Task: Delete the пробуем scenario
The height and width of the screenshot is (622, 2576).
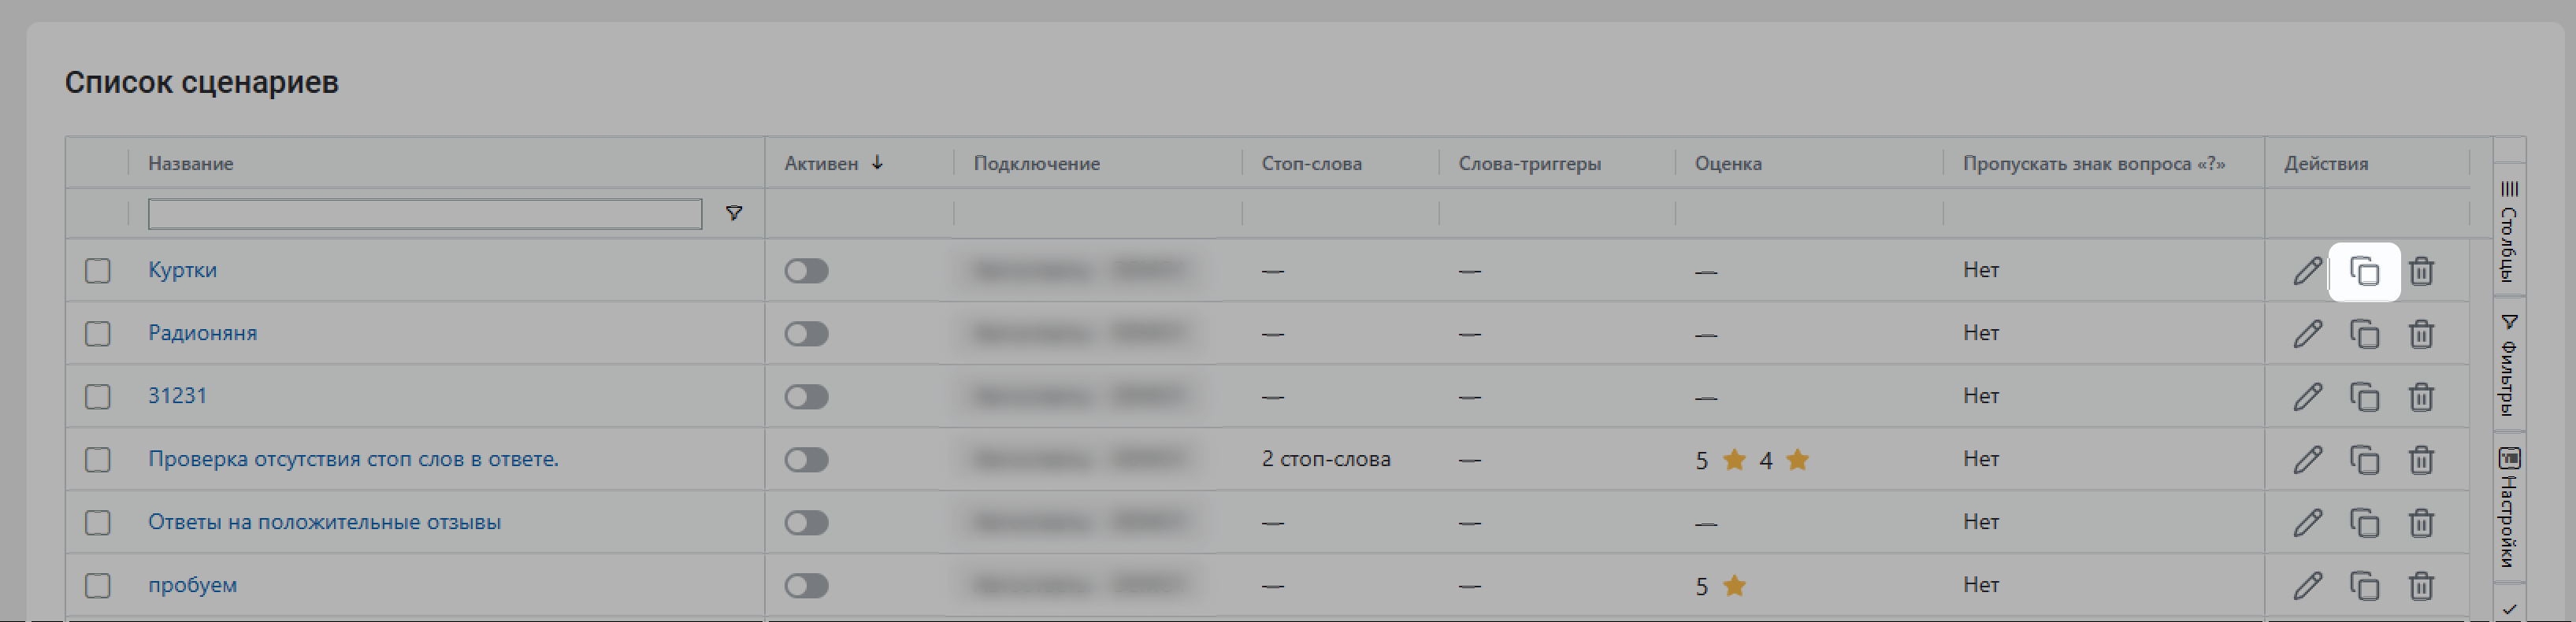Action: point(2421,586)
